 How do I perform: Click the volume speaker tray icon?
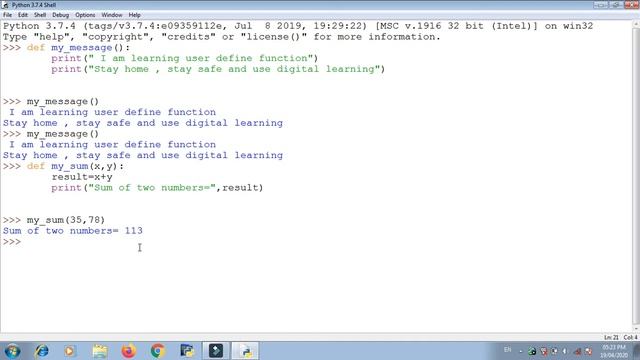click(565, 351)
